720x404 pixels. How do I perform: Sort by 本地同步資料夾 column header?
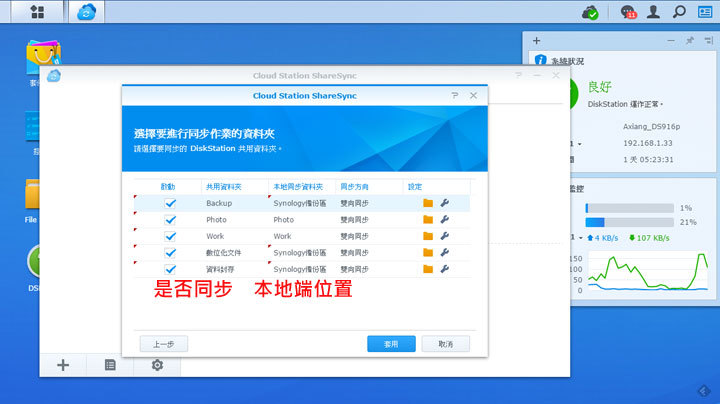point(298,187)
